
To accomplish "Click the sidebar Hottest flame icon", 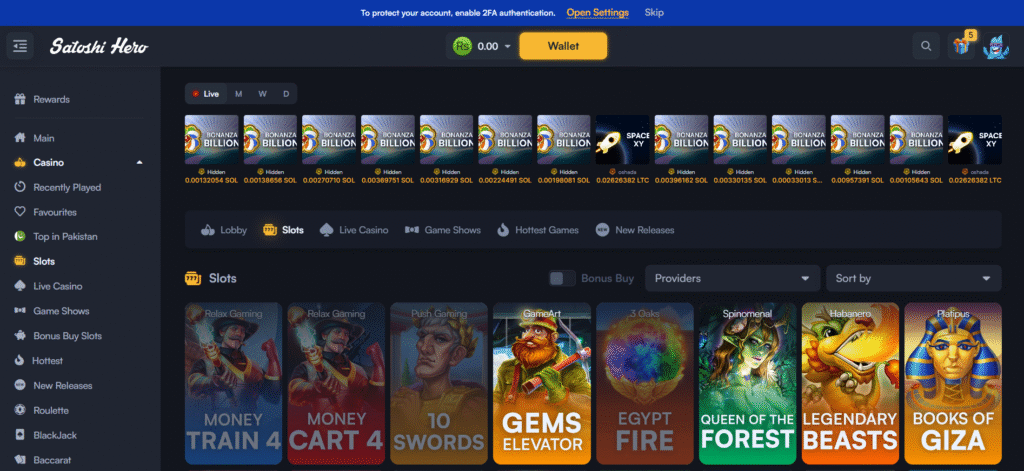I will click(20, 361).
